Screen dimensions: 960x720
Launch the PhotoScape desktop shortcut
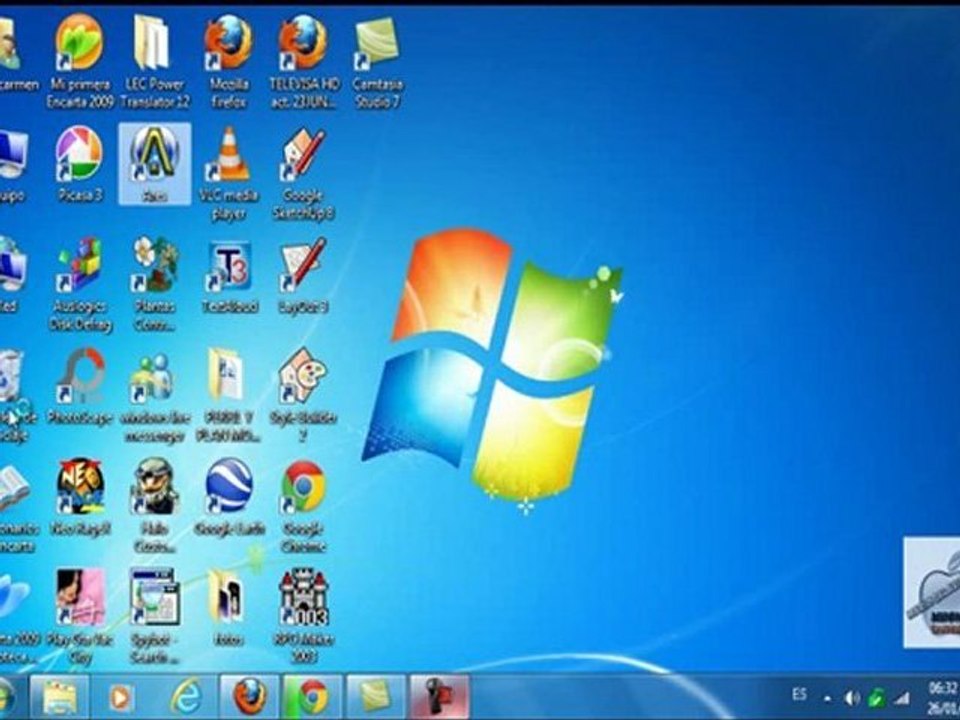click(80, 386)
